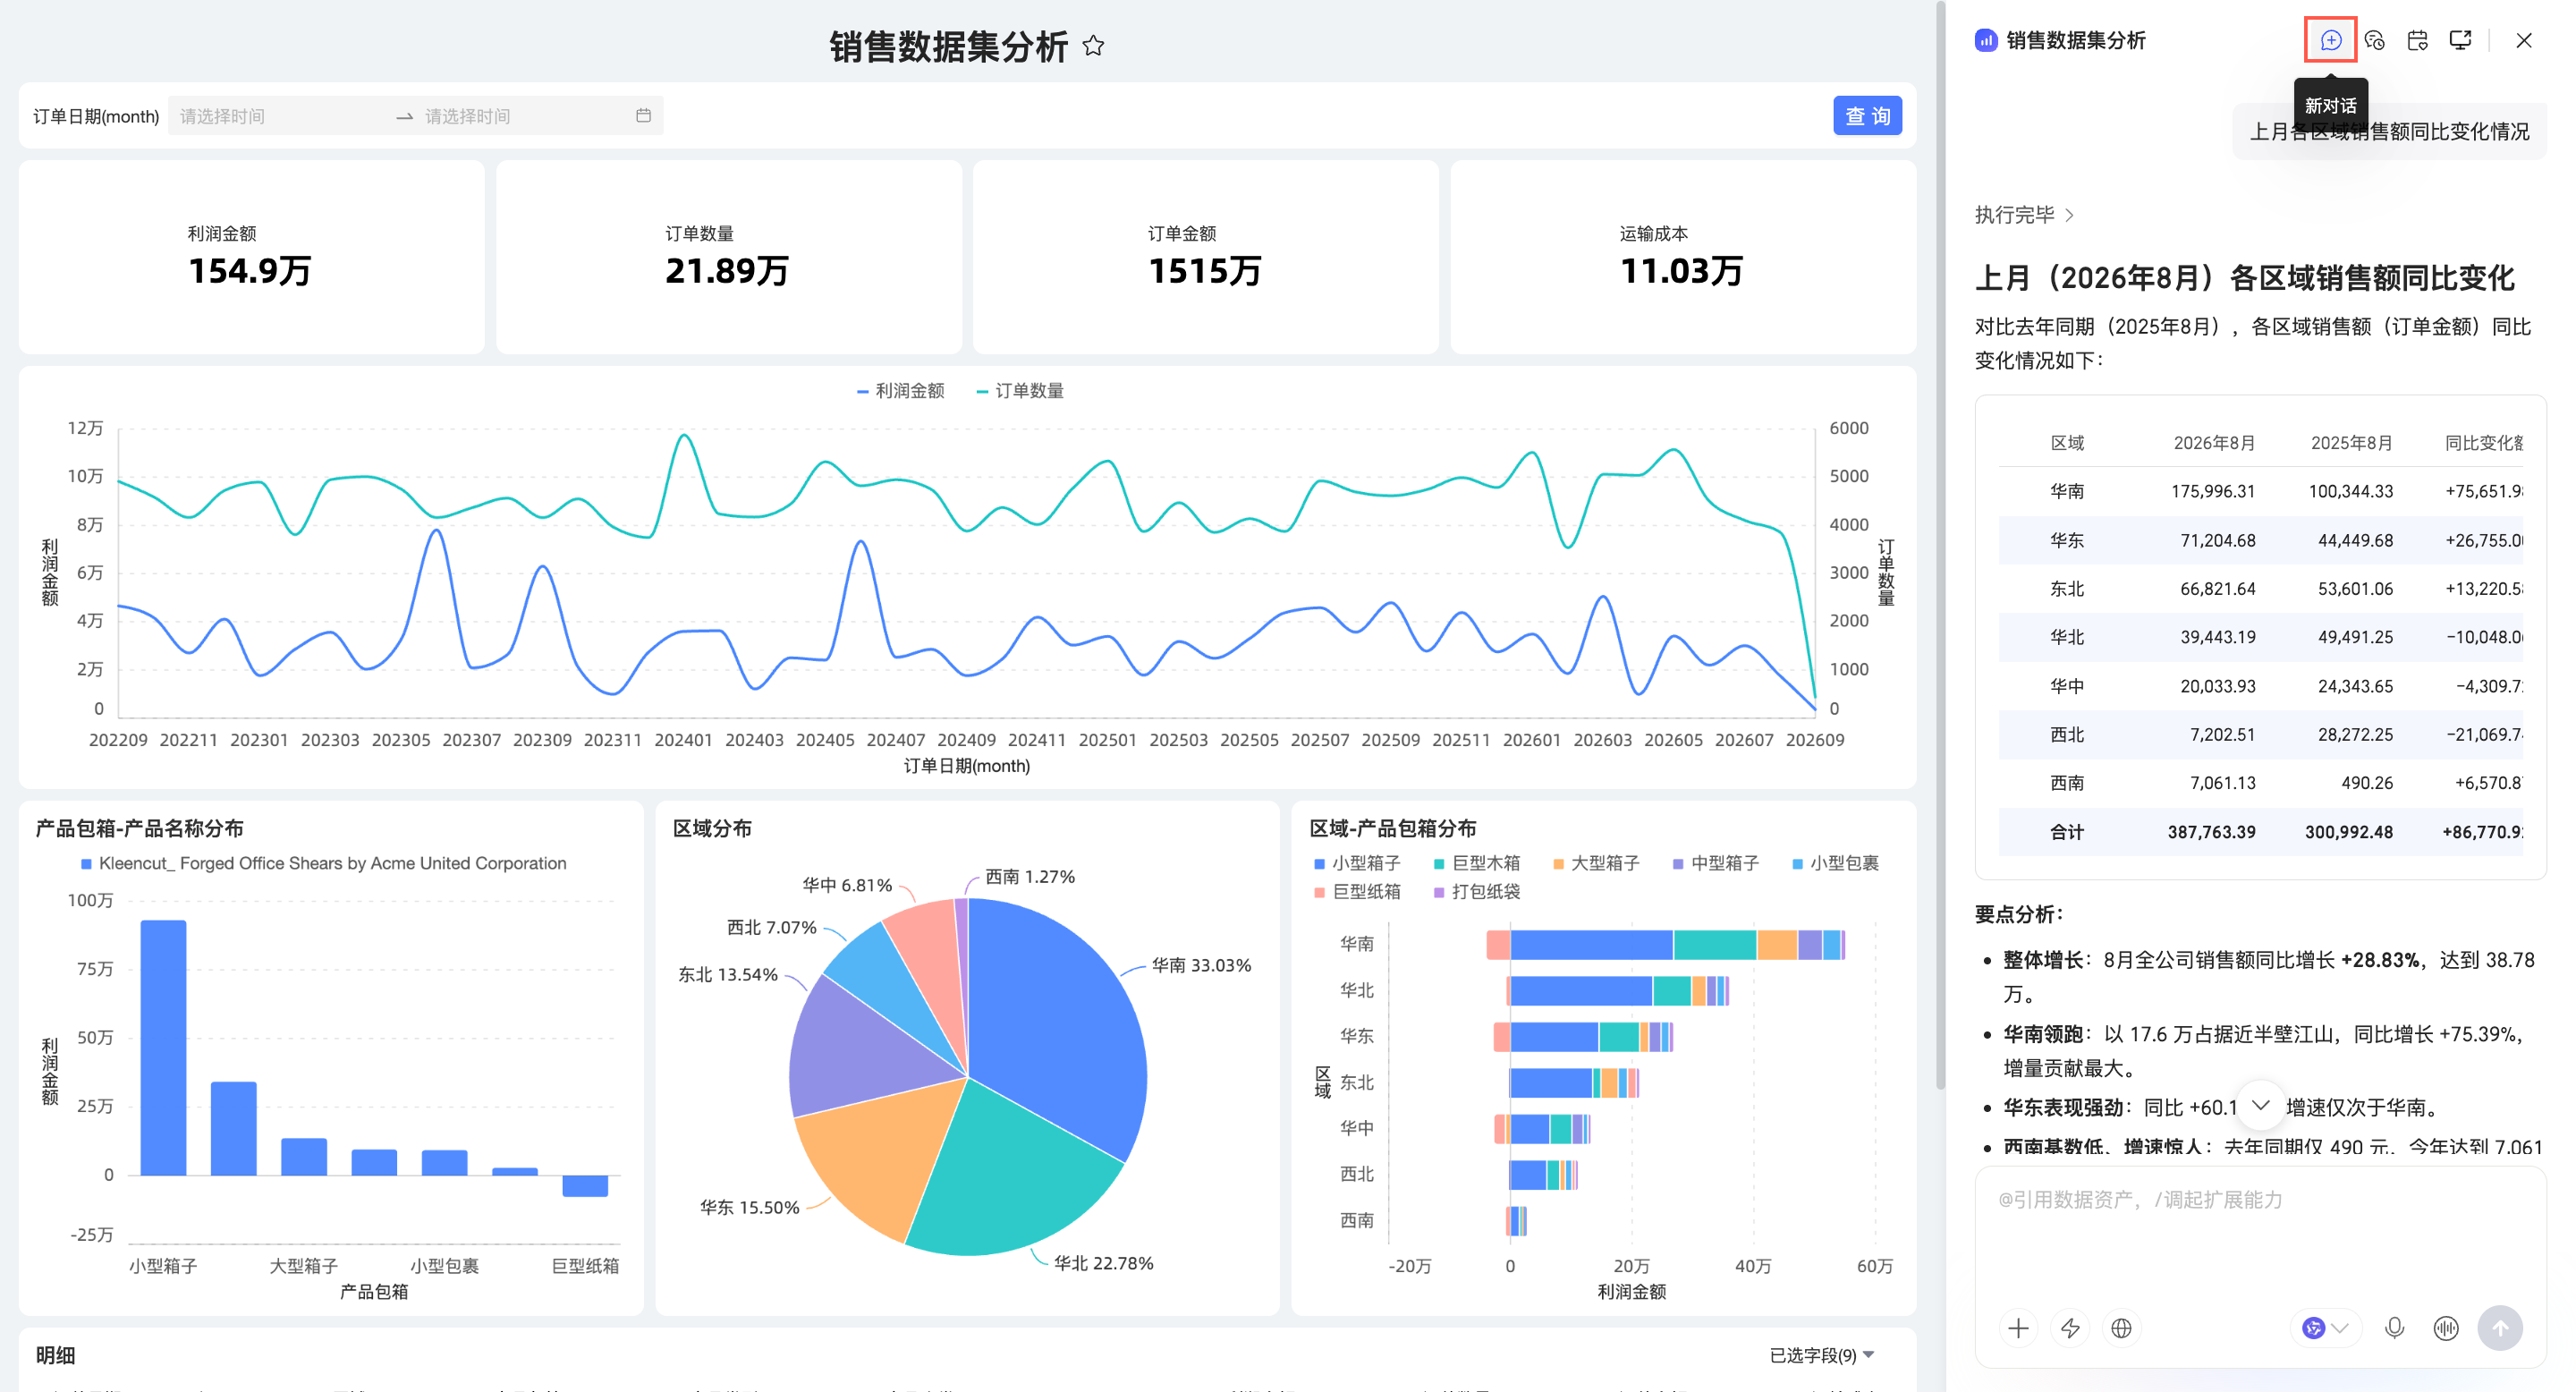Start a new conversation via 新对话 icon
The image size is (2576, 1392).
tap(2330, 40)
